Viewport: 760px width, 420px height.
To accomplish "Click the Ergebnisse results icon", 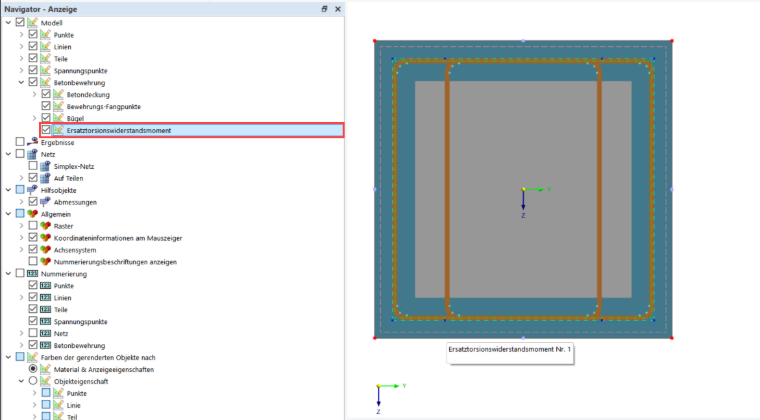I will (x=32, y=142).
